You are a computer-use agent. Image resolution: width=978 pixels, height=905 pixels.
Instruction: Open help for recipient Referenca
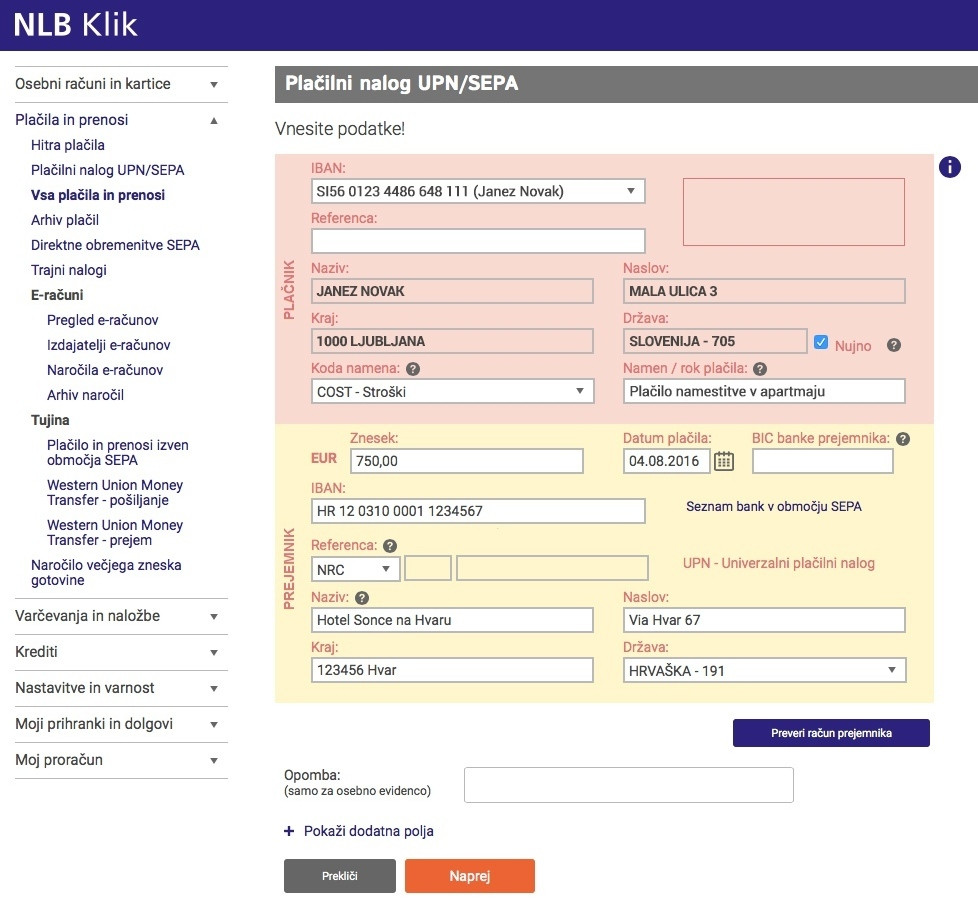(x=390, y=546)
